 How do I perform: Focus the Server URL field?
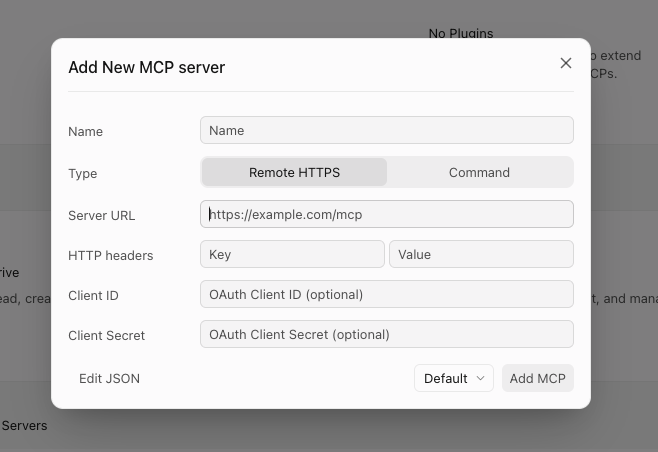click(x=386, y=214)
